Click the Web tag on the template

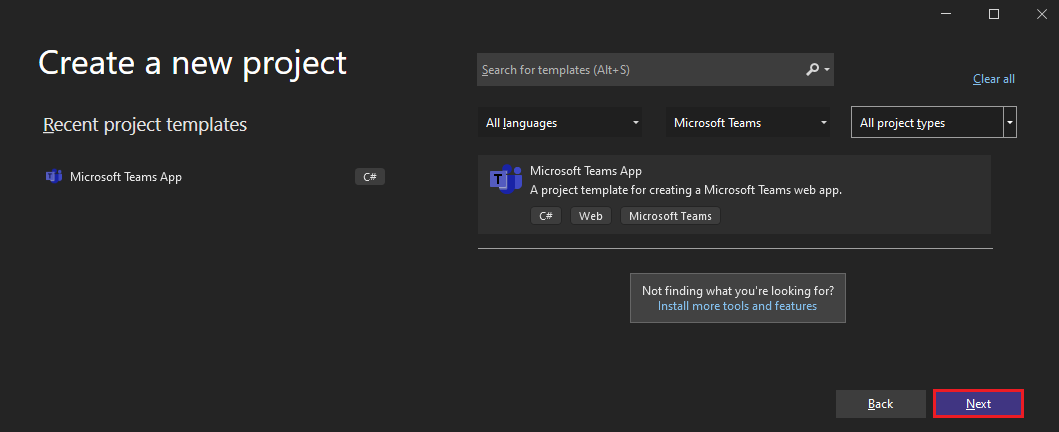[x=591, y=216]
